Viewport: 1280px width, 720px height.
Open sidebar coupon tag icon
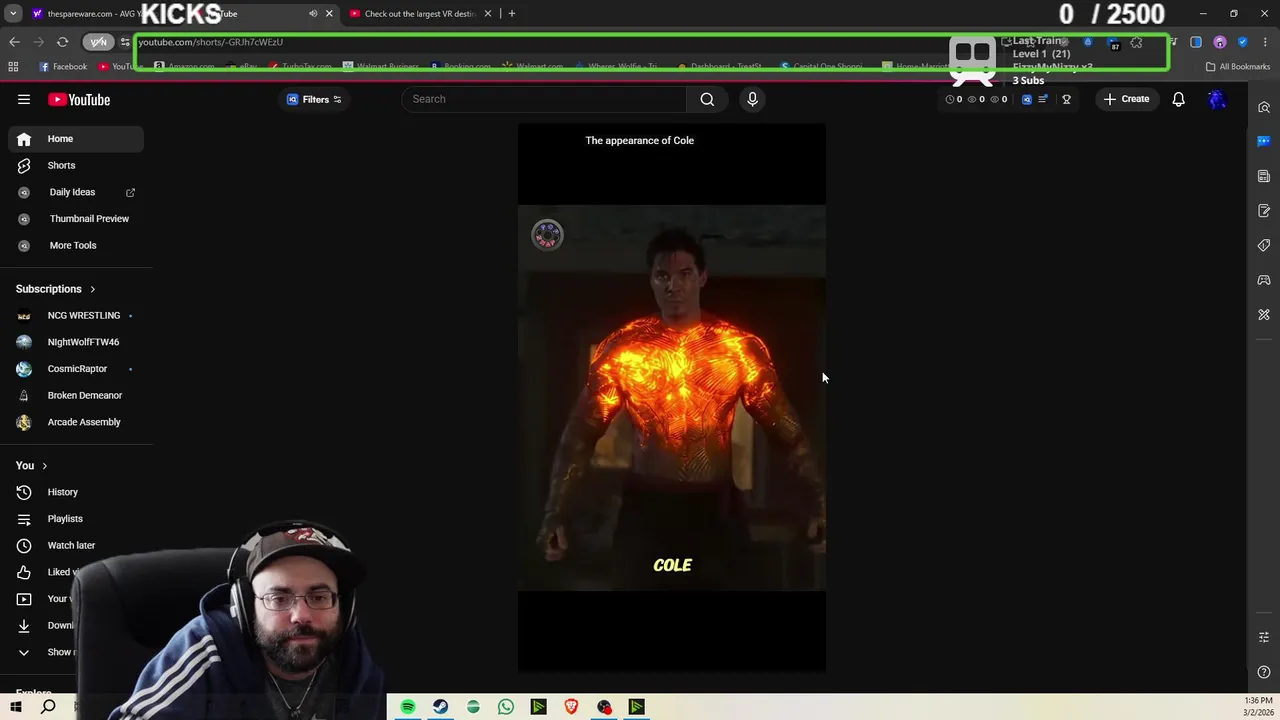point(1264,245)
